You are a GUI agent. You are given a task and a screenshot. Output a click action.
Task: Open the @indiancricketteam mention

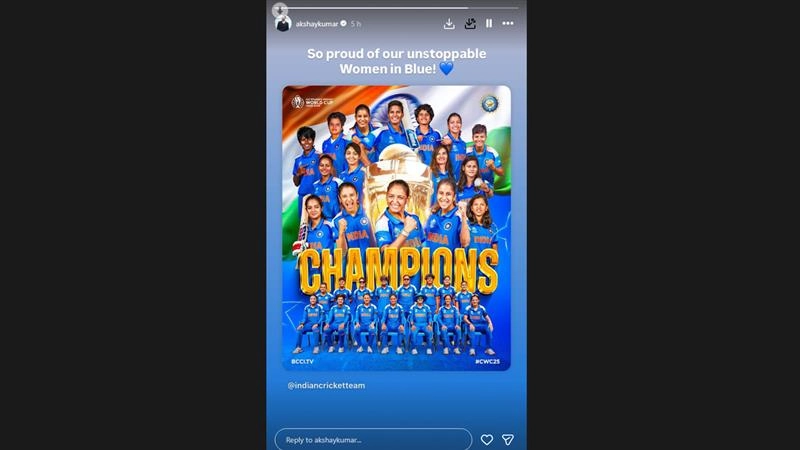tap(326, 385)
